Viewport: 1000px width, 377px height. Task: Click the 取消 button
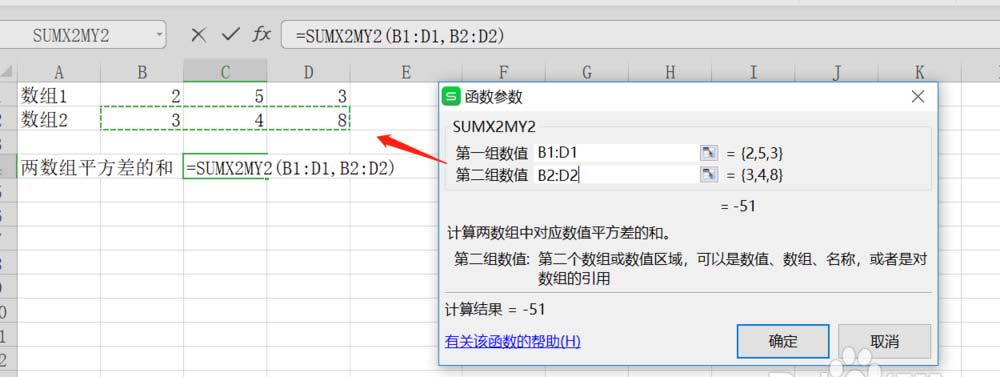coord(884,341)
